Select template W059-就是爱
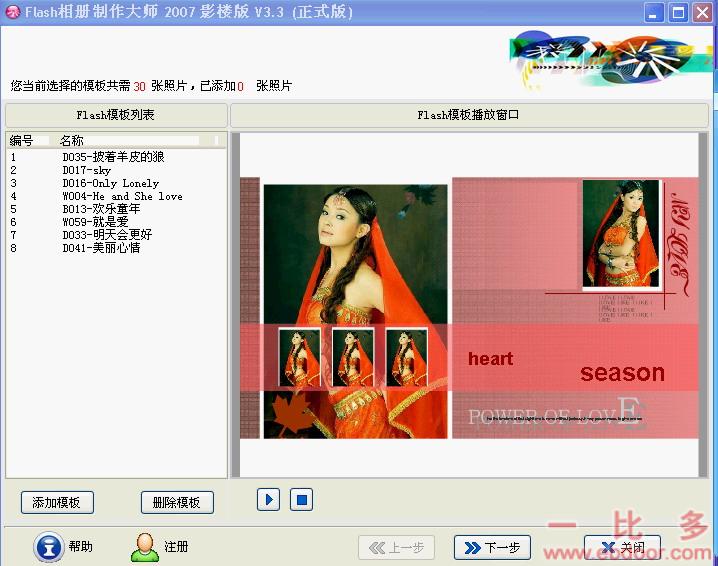The height and width of the screenshot is (566, 718). [x=95, y=222]
